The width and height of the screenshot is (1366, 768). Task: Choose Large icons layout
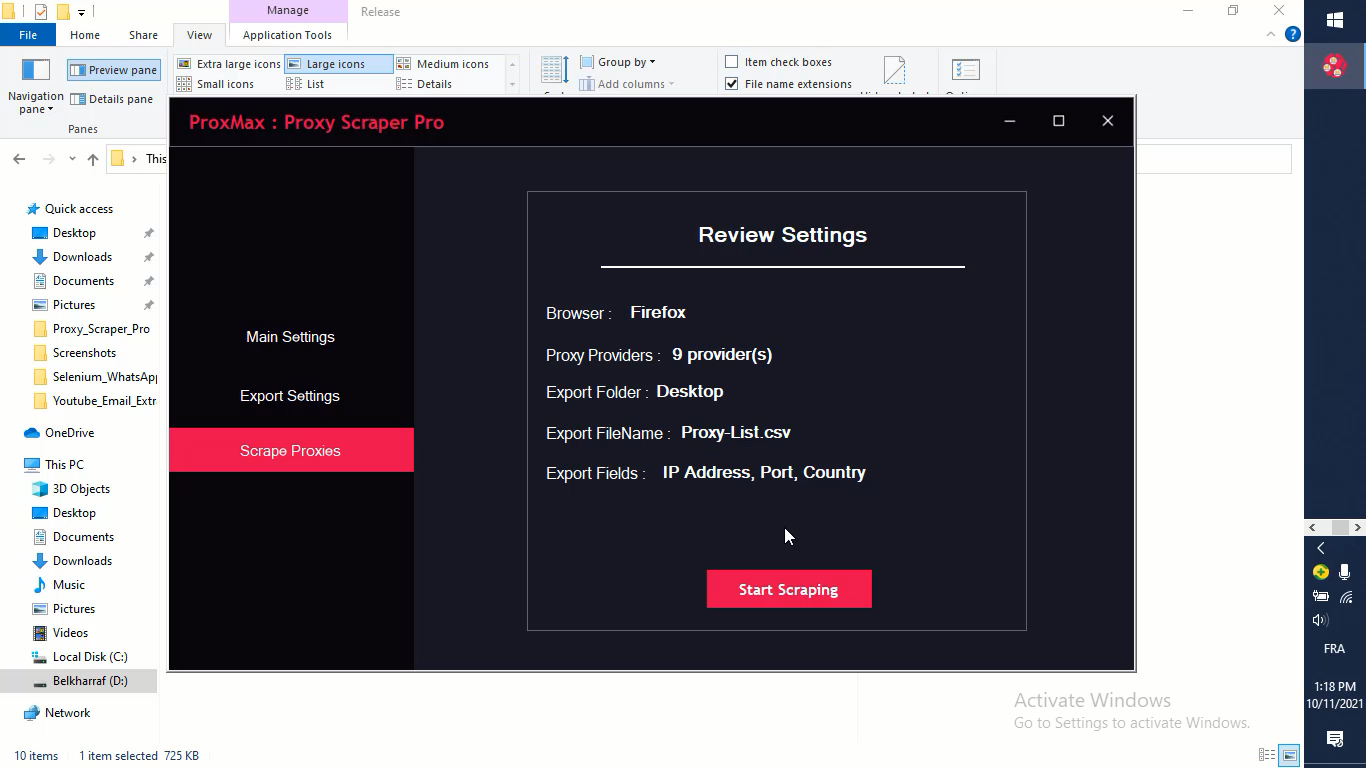tap(338, 64)
